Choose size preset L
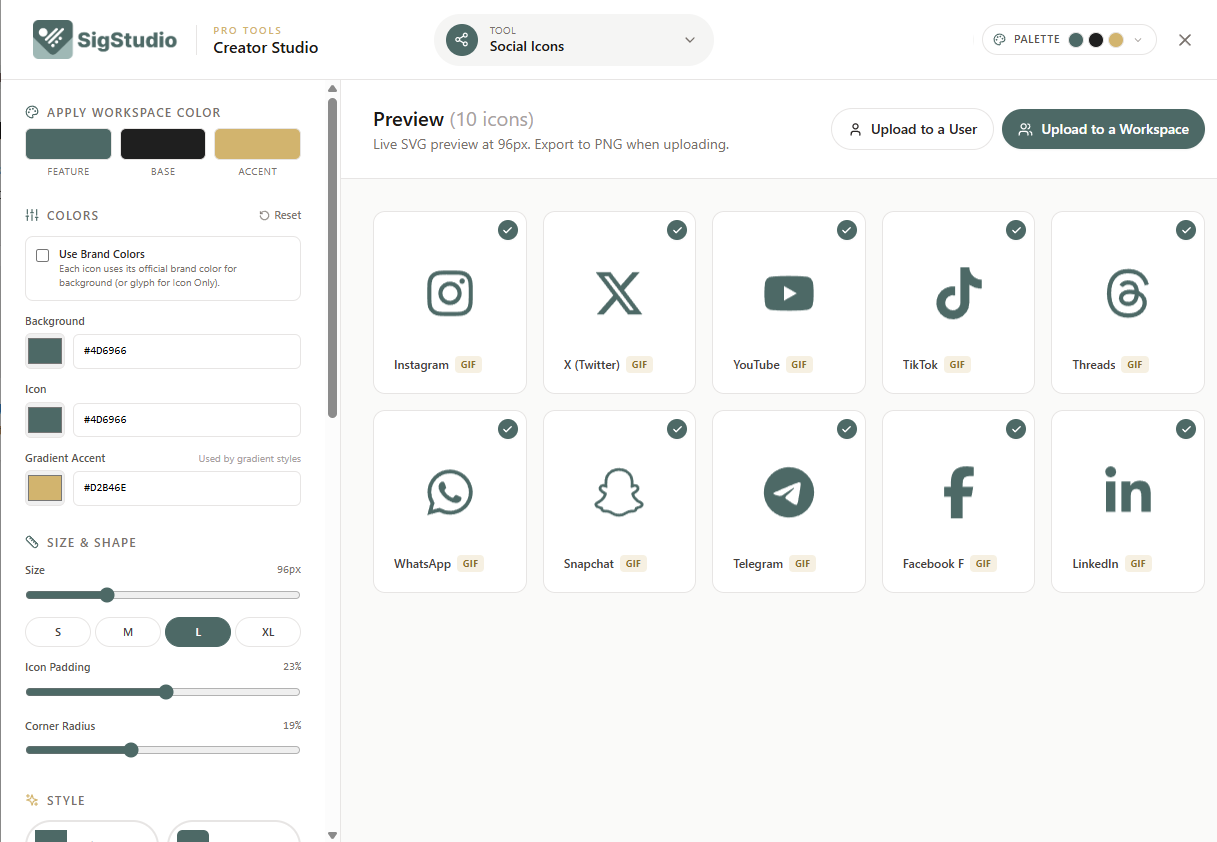 (x=198, y=632)
